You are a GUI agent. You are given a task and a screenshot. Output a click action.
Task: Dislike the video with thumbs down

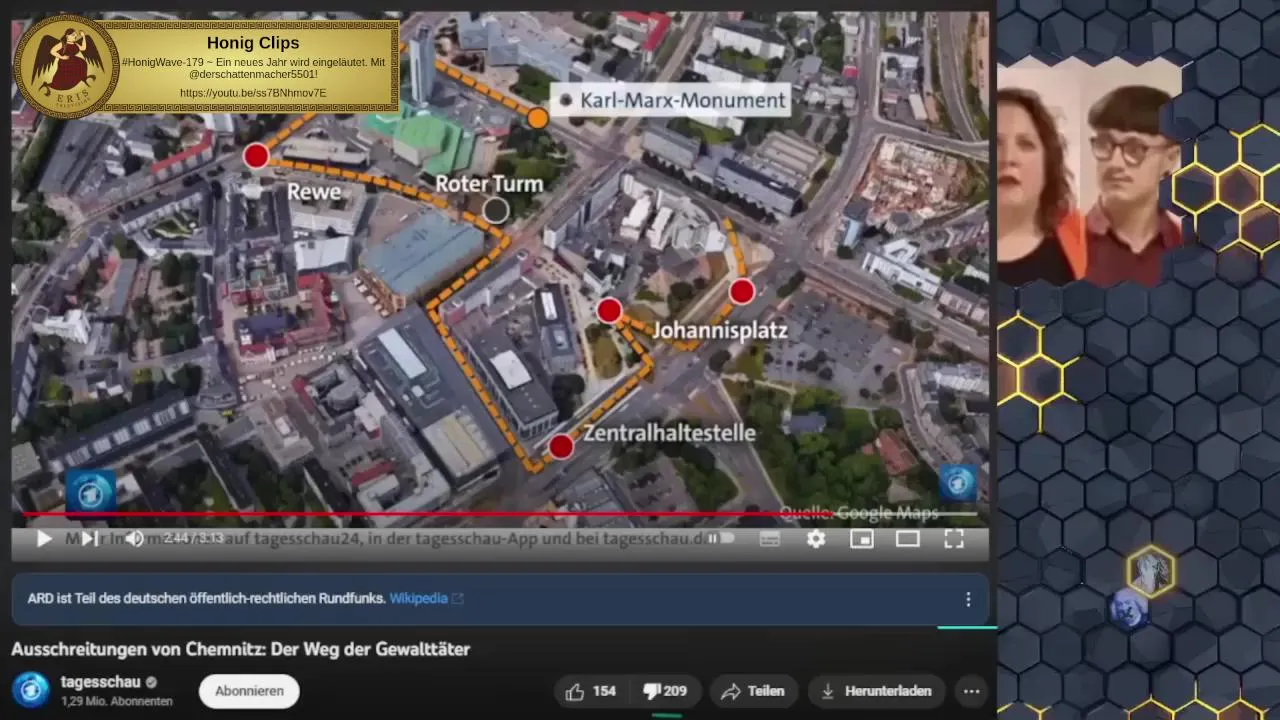click(x=664, y=691)
